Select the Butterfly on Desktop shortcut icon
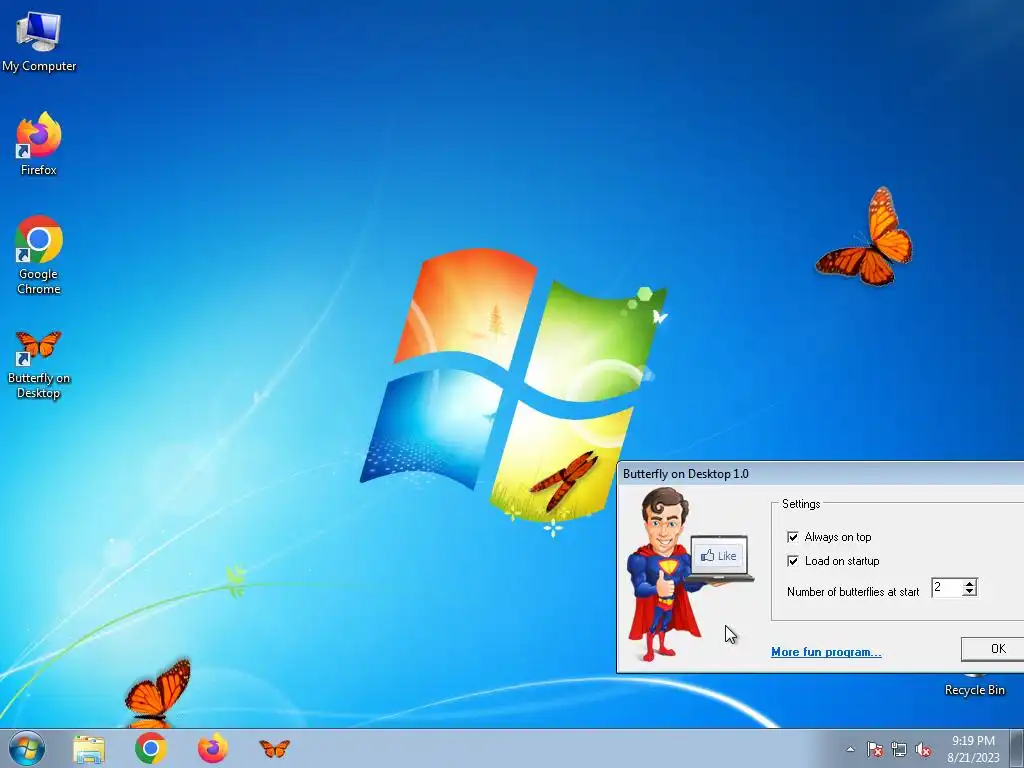The image size is (1024, 768). 39,364
